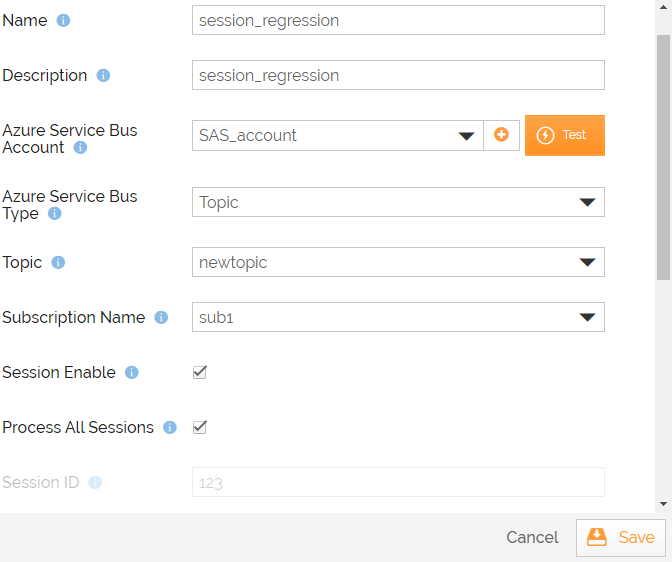Viewport: 672px width, 562px height.
Task: Click the scrollbar down arrow
Action: (664, 505)
